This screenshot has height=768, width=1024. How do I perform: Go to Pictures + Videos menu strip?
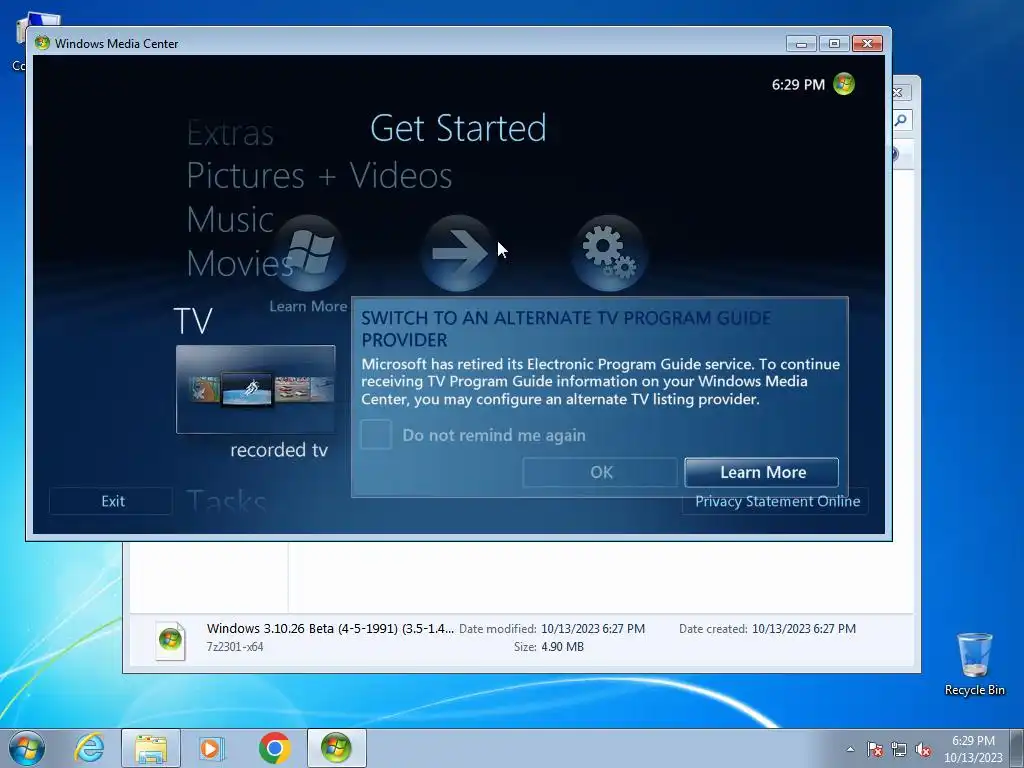319,176
